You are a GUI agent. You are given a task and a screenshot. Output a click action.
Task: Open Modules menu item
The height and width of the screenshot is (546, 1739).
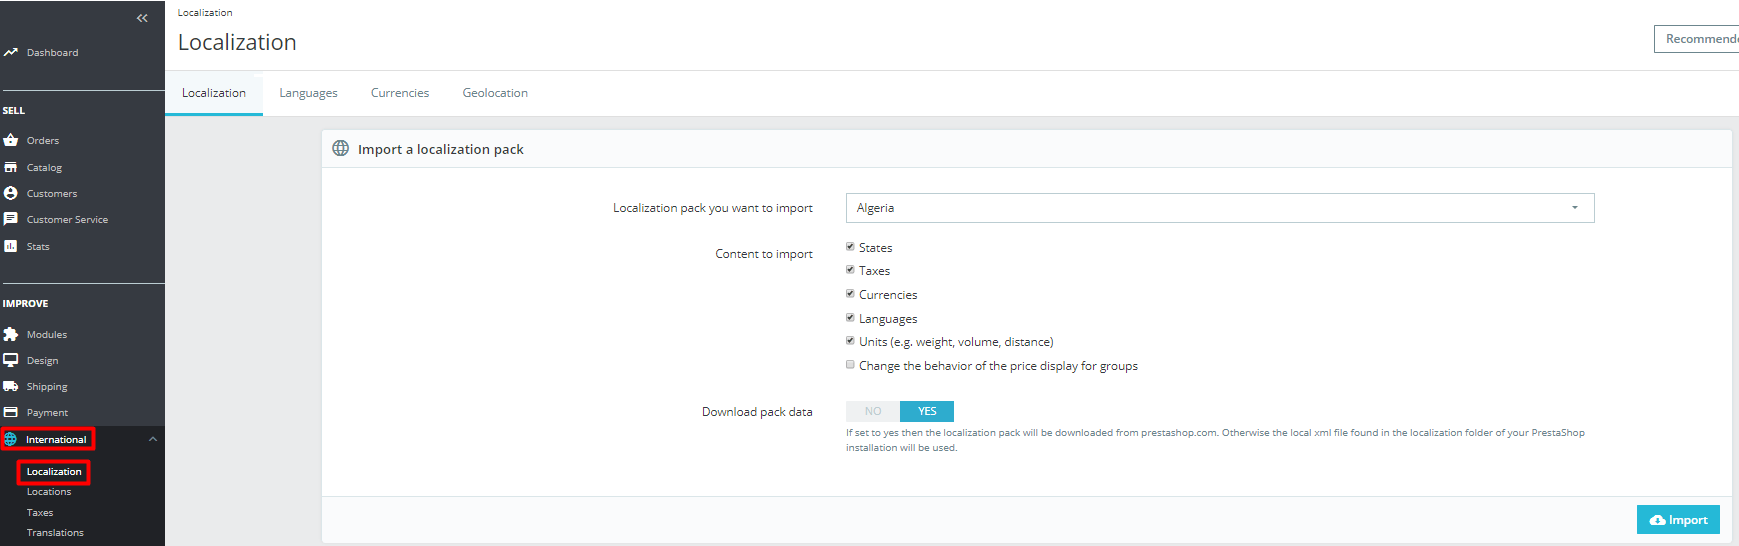coord(47,335)
